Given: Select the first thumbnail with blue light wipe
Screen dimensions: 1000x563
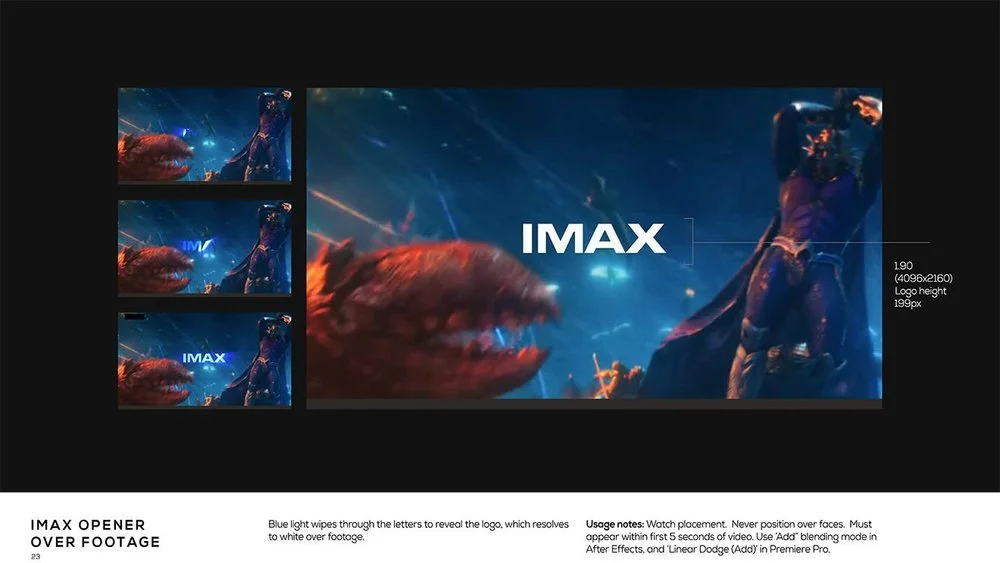Looking at the screenshot, I should (x=205, y=135).
